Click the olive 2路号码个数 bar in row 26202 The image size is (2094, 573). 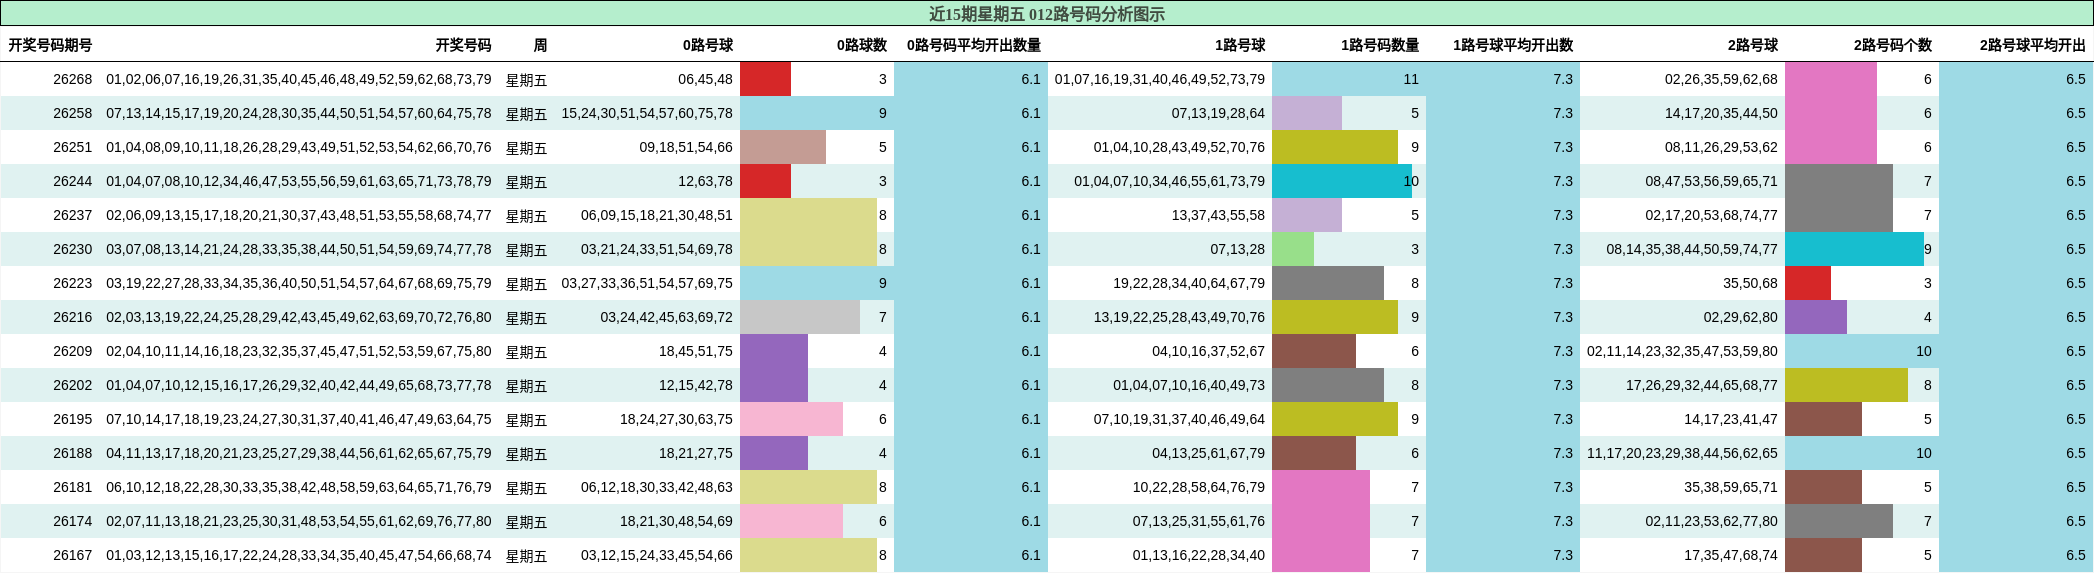[1846, 385]
